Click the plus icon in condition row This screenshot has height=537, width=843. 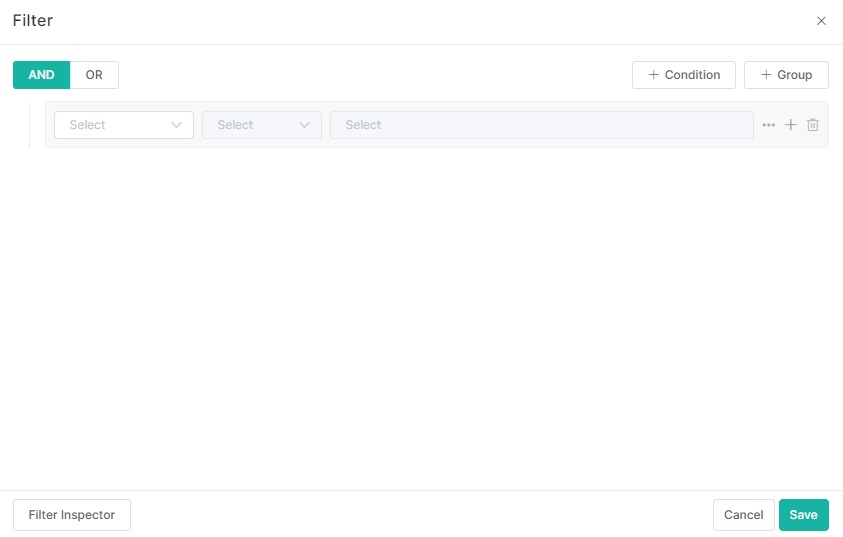coord(790,125)
